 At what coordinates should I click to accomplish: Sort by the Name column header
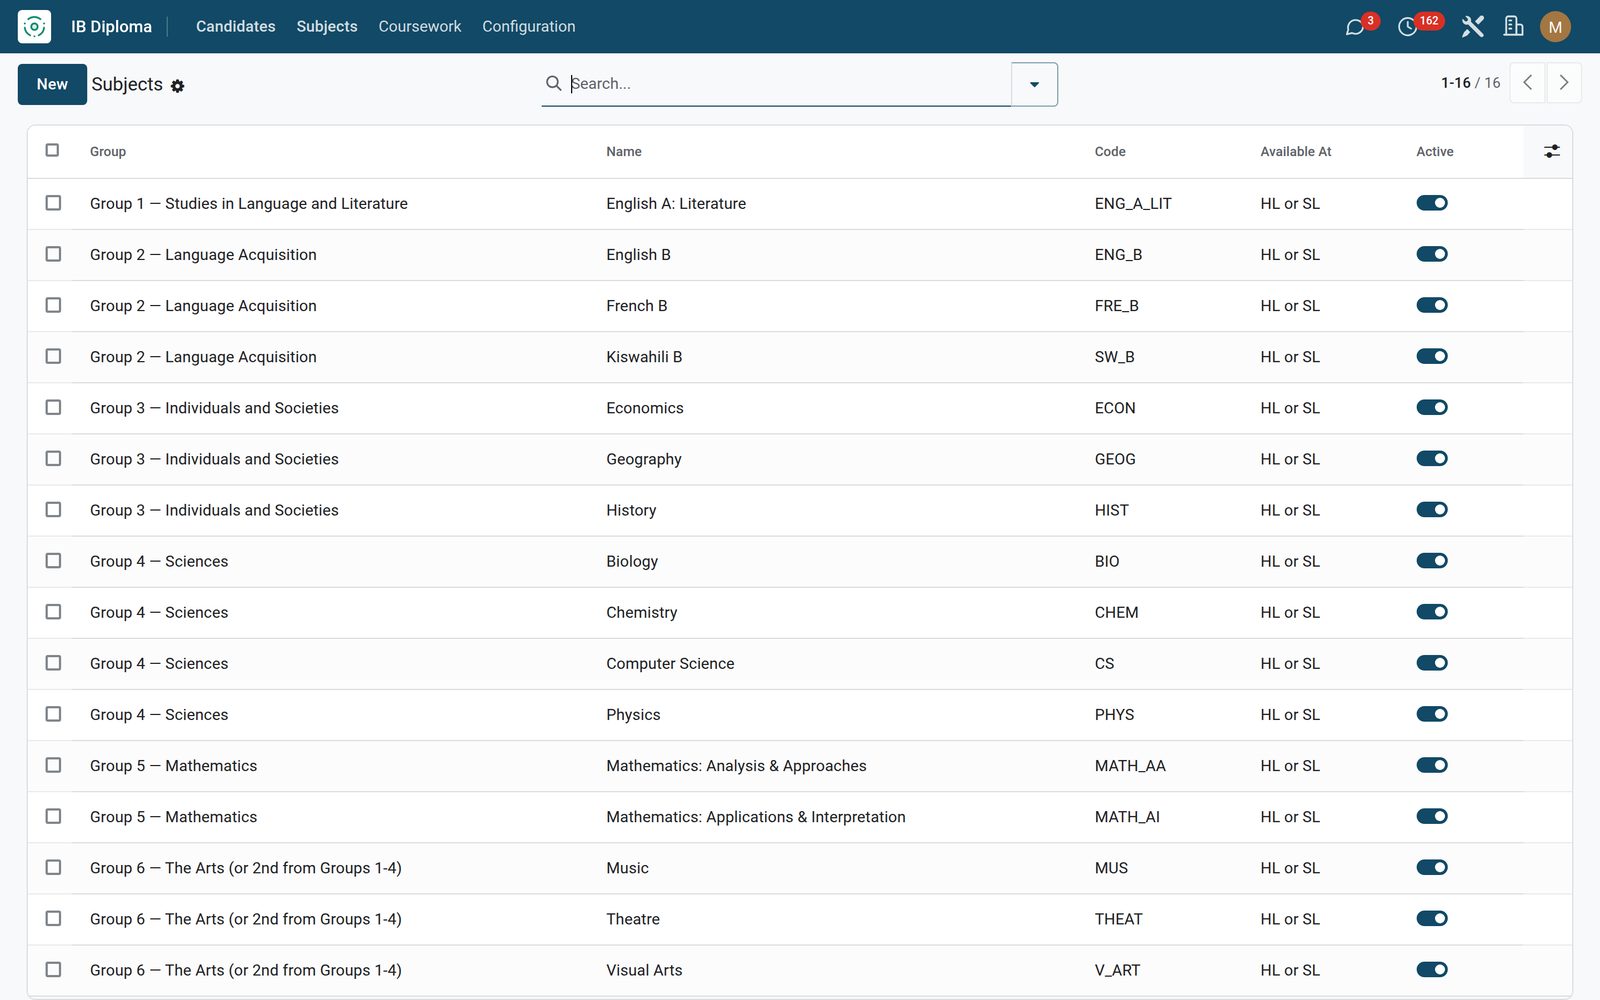pos(624,152)
